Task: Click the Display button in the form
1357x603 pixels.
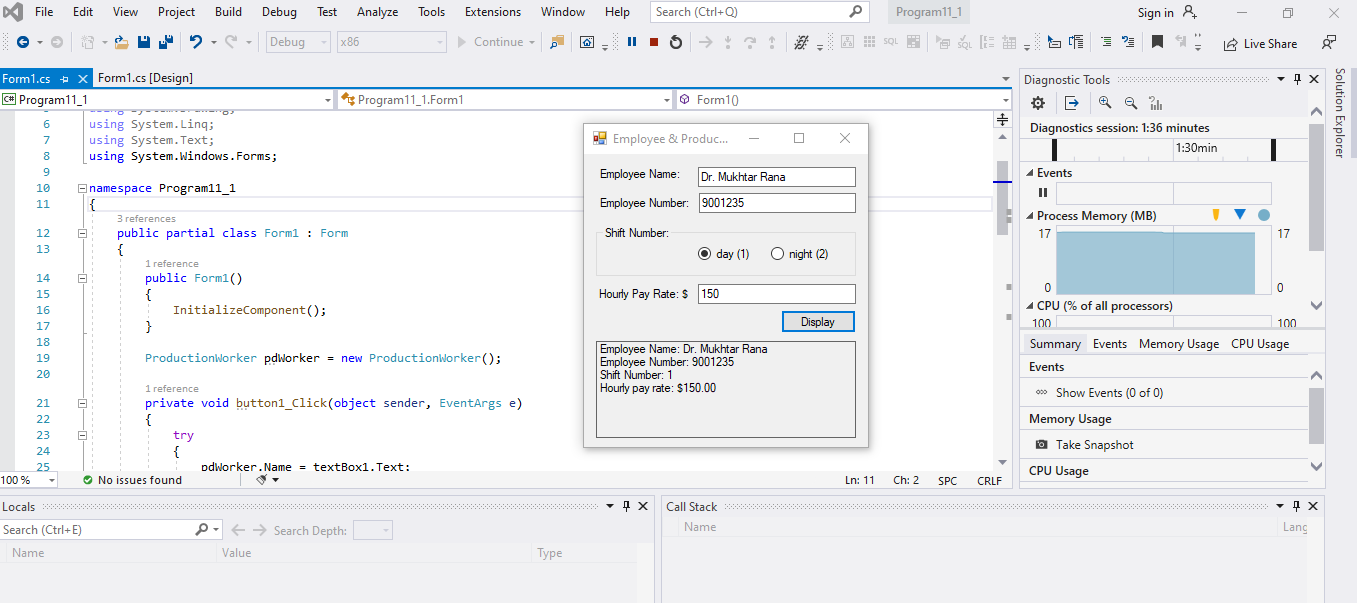Action: (x=818, y=322)
